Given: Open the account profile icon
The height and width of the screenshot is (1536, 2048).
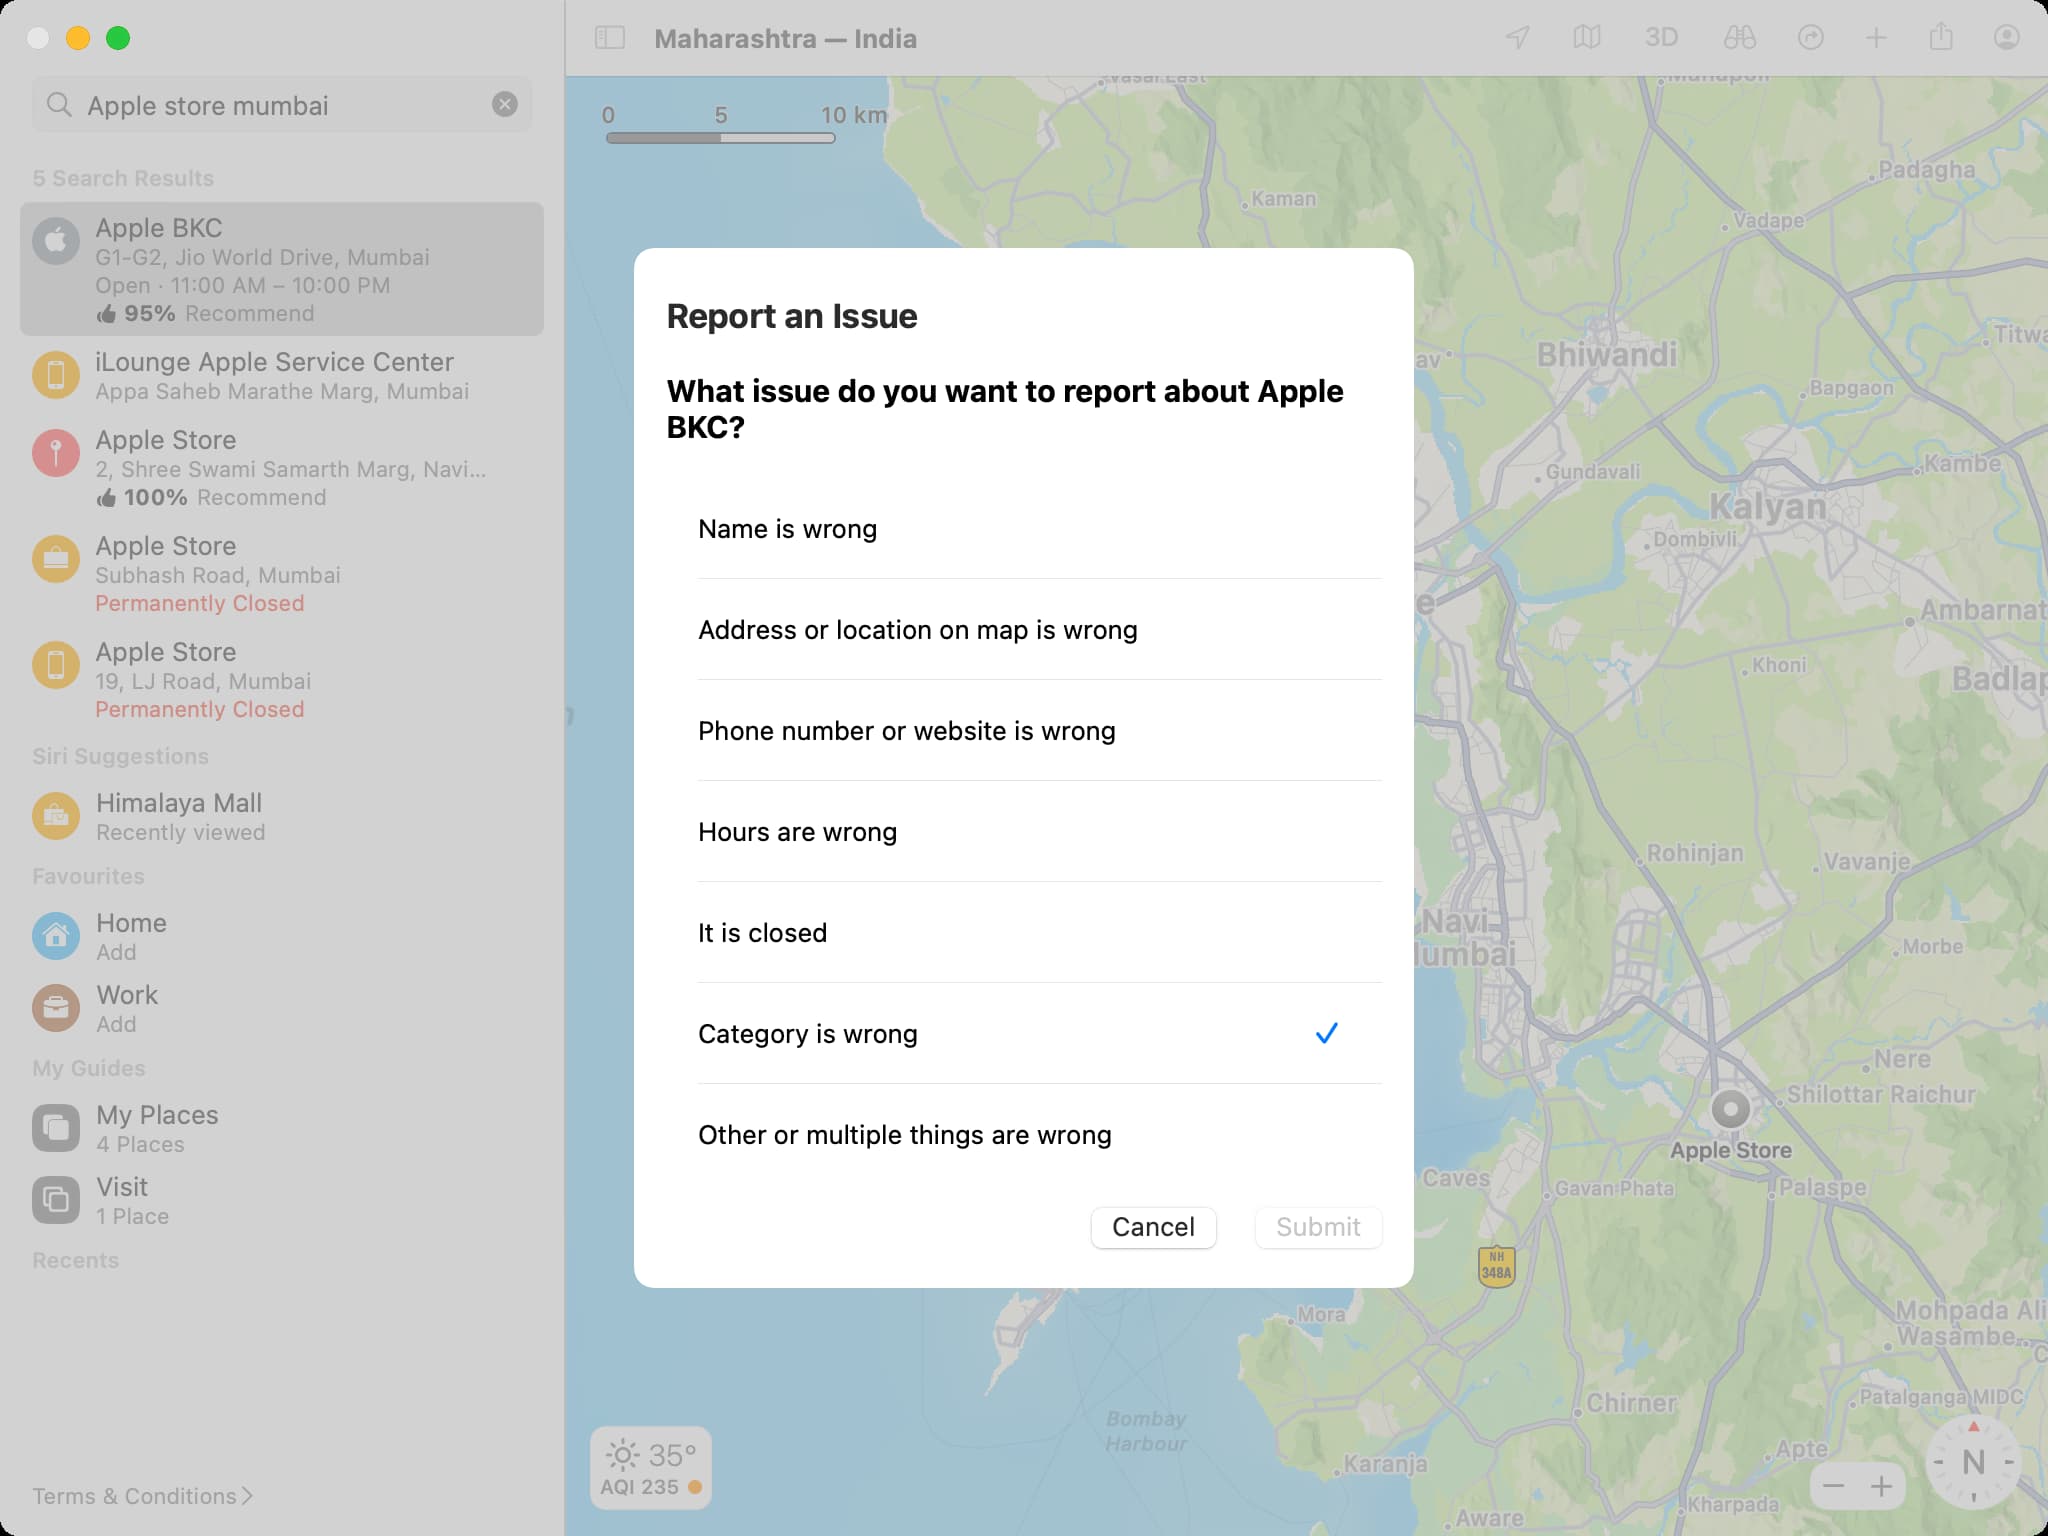Looking at the screenshot, I should coord(2006,38).
